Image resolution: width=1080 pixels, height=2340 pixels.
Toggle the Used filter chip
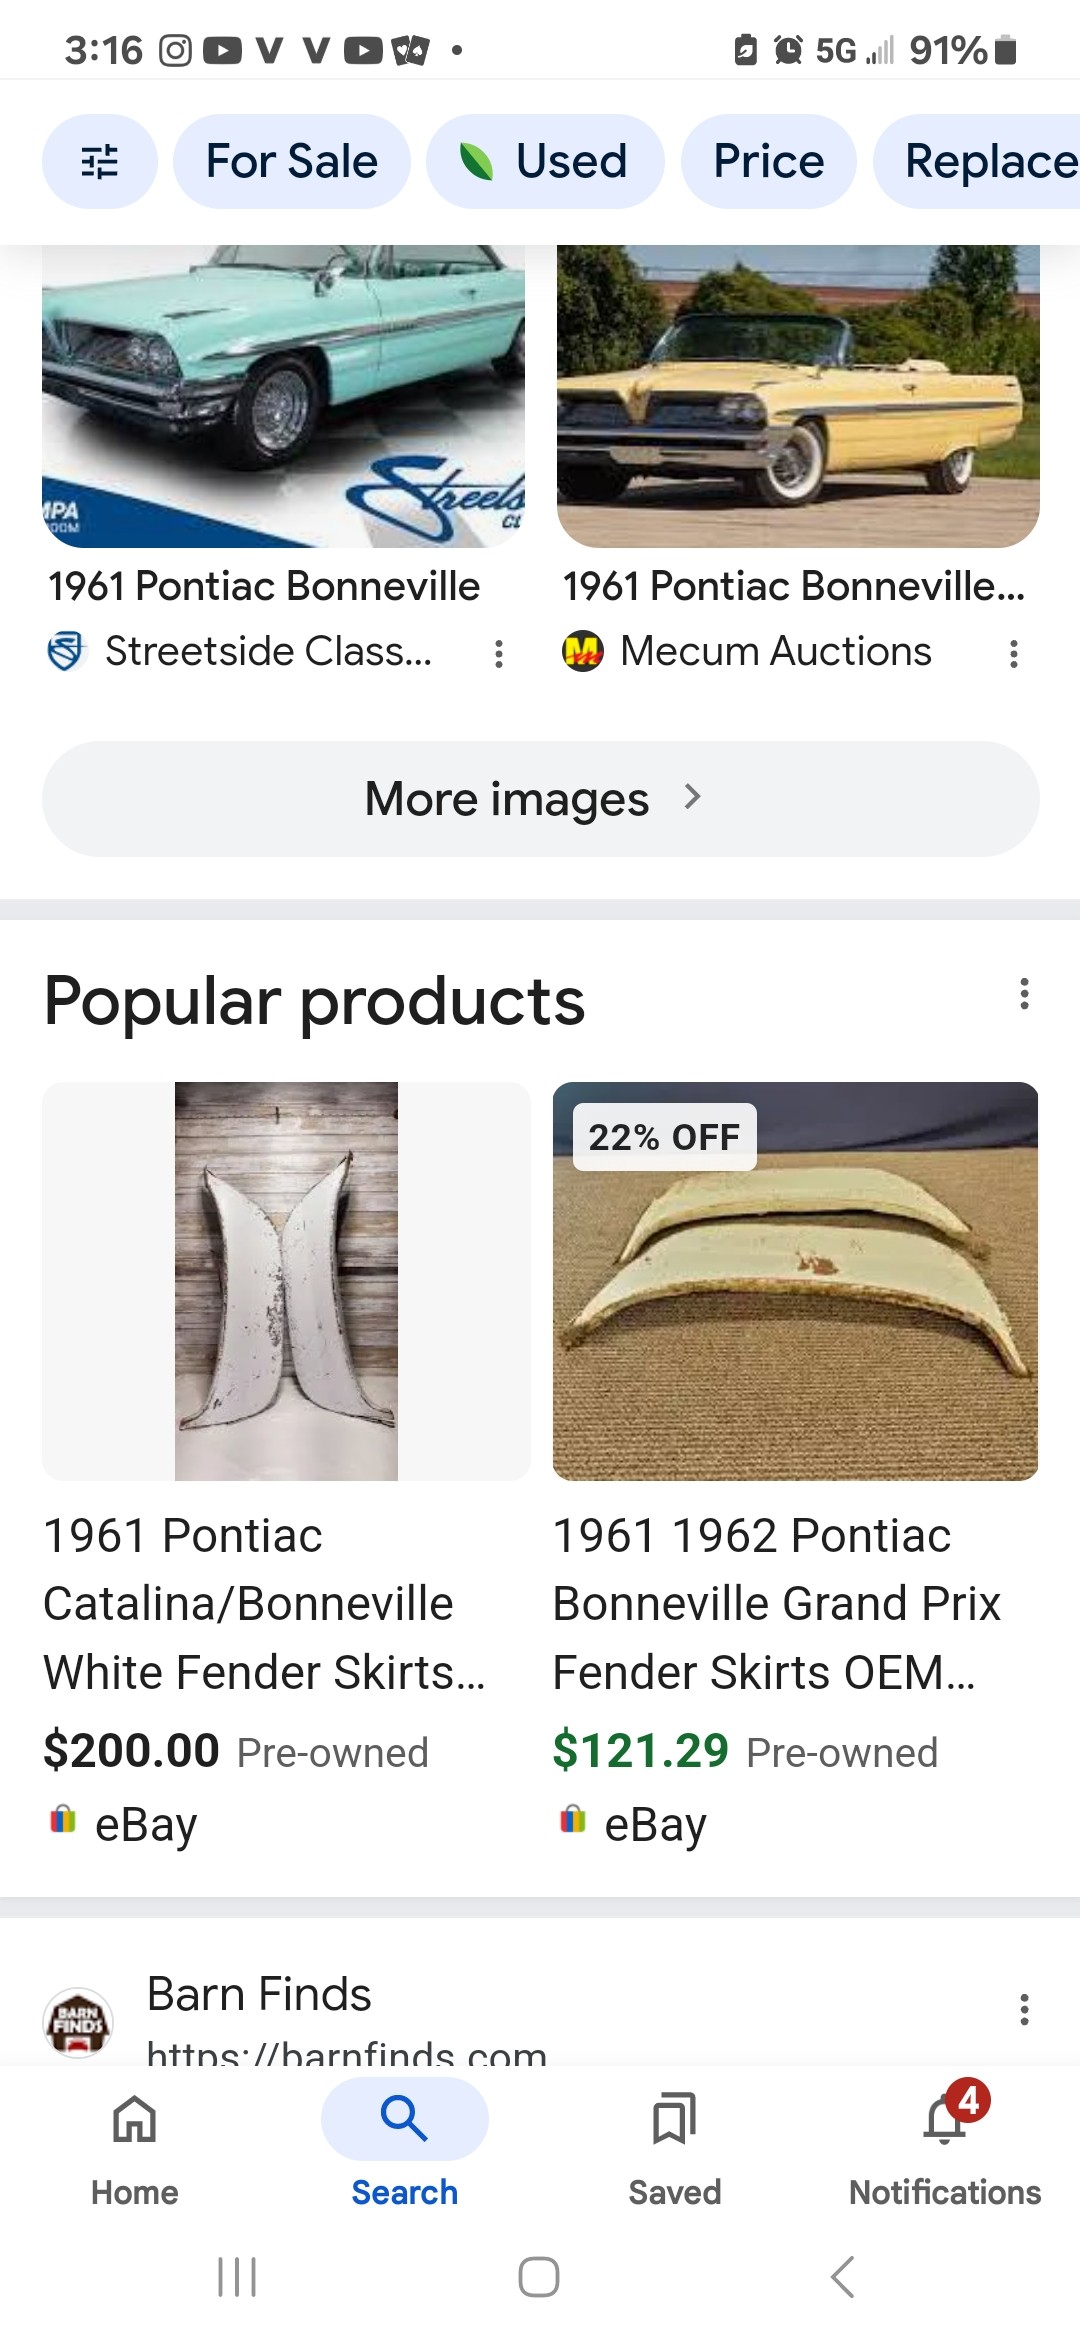coord(545,161)
